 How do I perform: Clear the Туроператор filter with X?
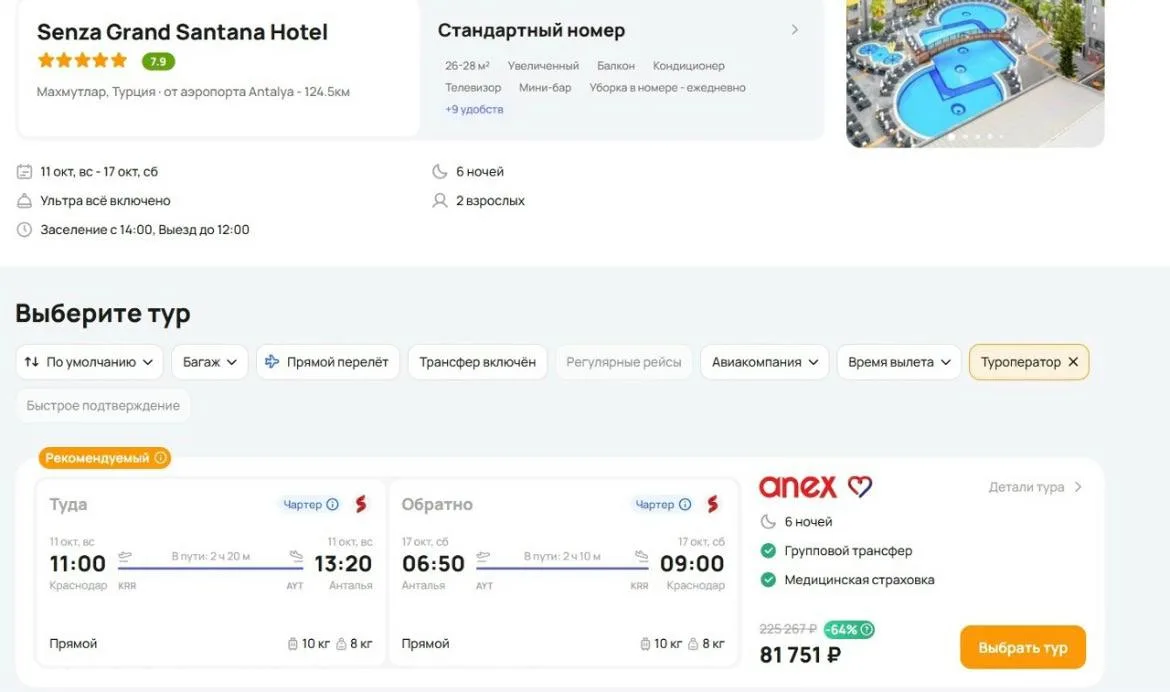pos(1073,362)
